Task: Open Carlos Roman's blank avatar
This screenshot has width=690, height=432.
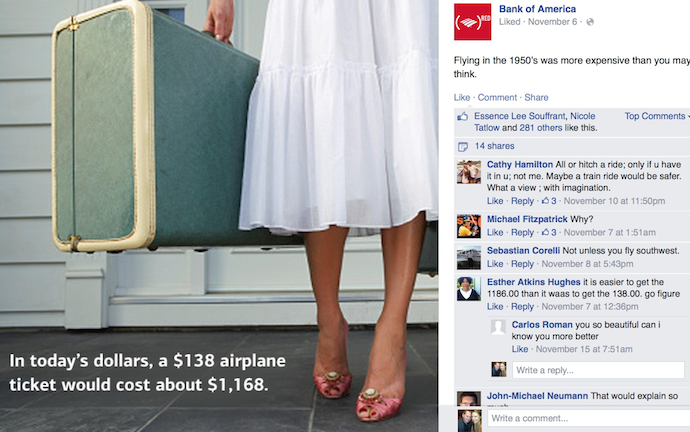Action: pos(498,328)
